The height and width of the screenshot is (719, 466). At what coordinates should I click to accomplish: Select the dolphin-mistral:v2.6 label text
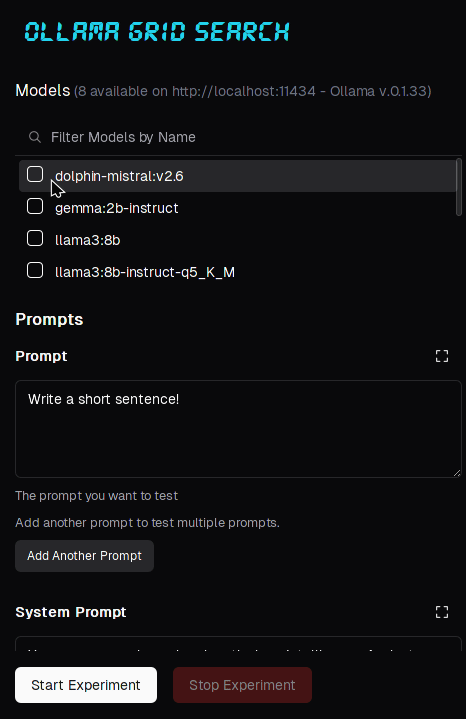(119, 176)
